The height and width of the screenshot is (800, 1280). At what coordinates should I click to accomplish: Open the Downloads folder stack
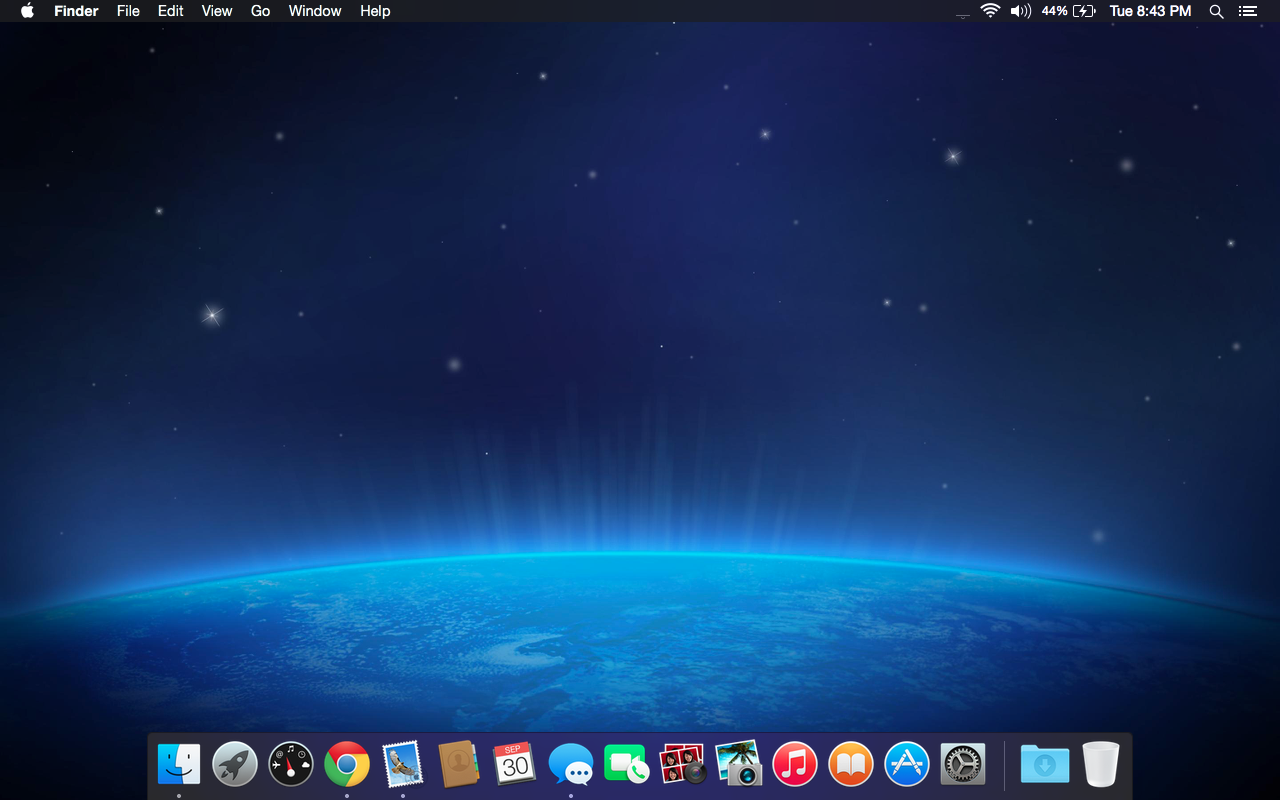tap(1045, 765)
